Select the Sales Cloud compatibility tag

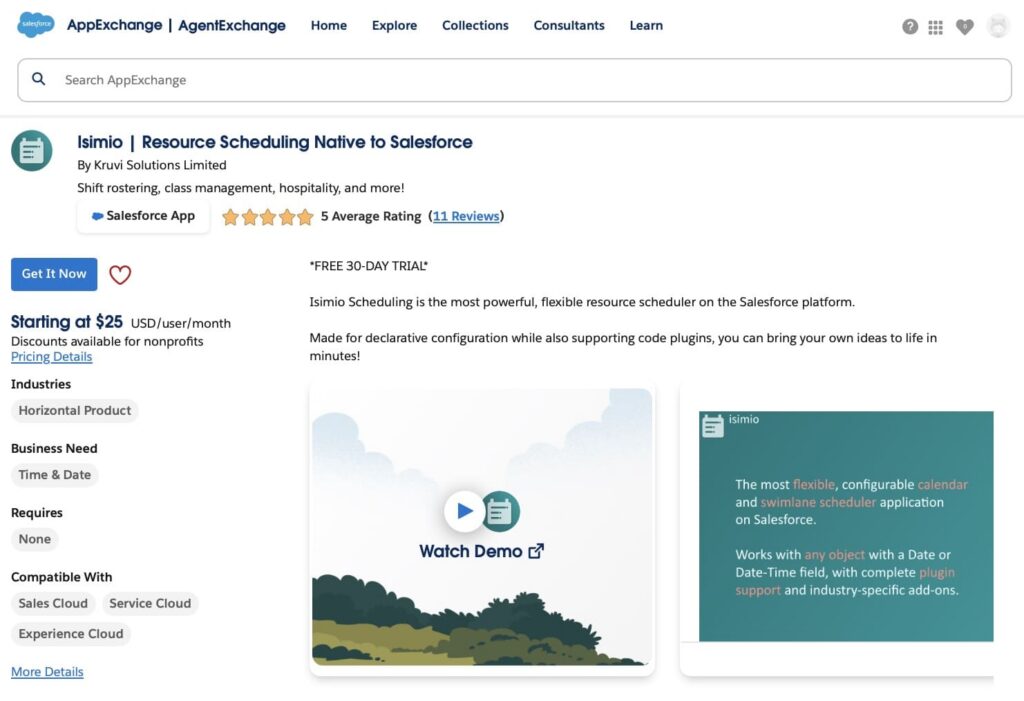(x=52, y=603)
